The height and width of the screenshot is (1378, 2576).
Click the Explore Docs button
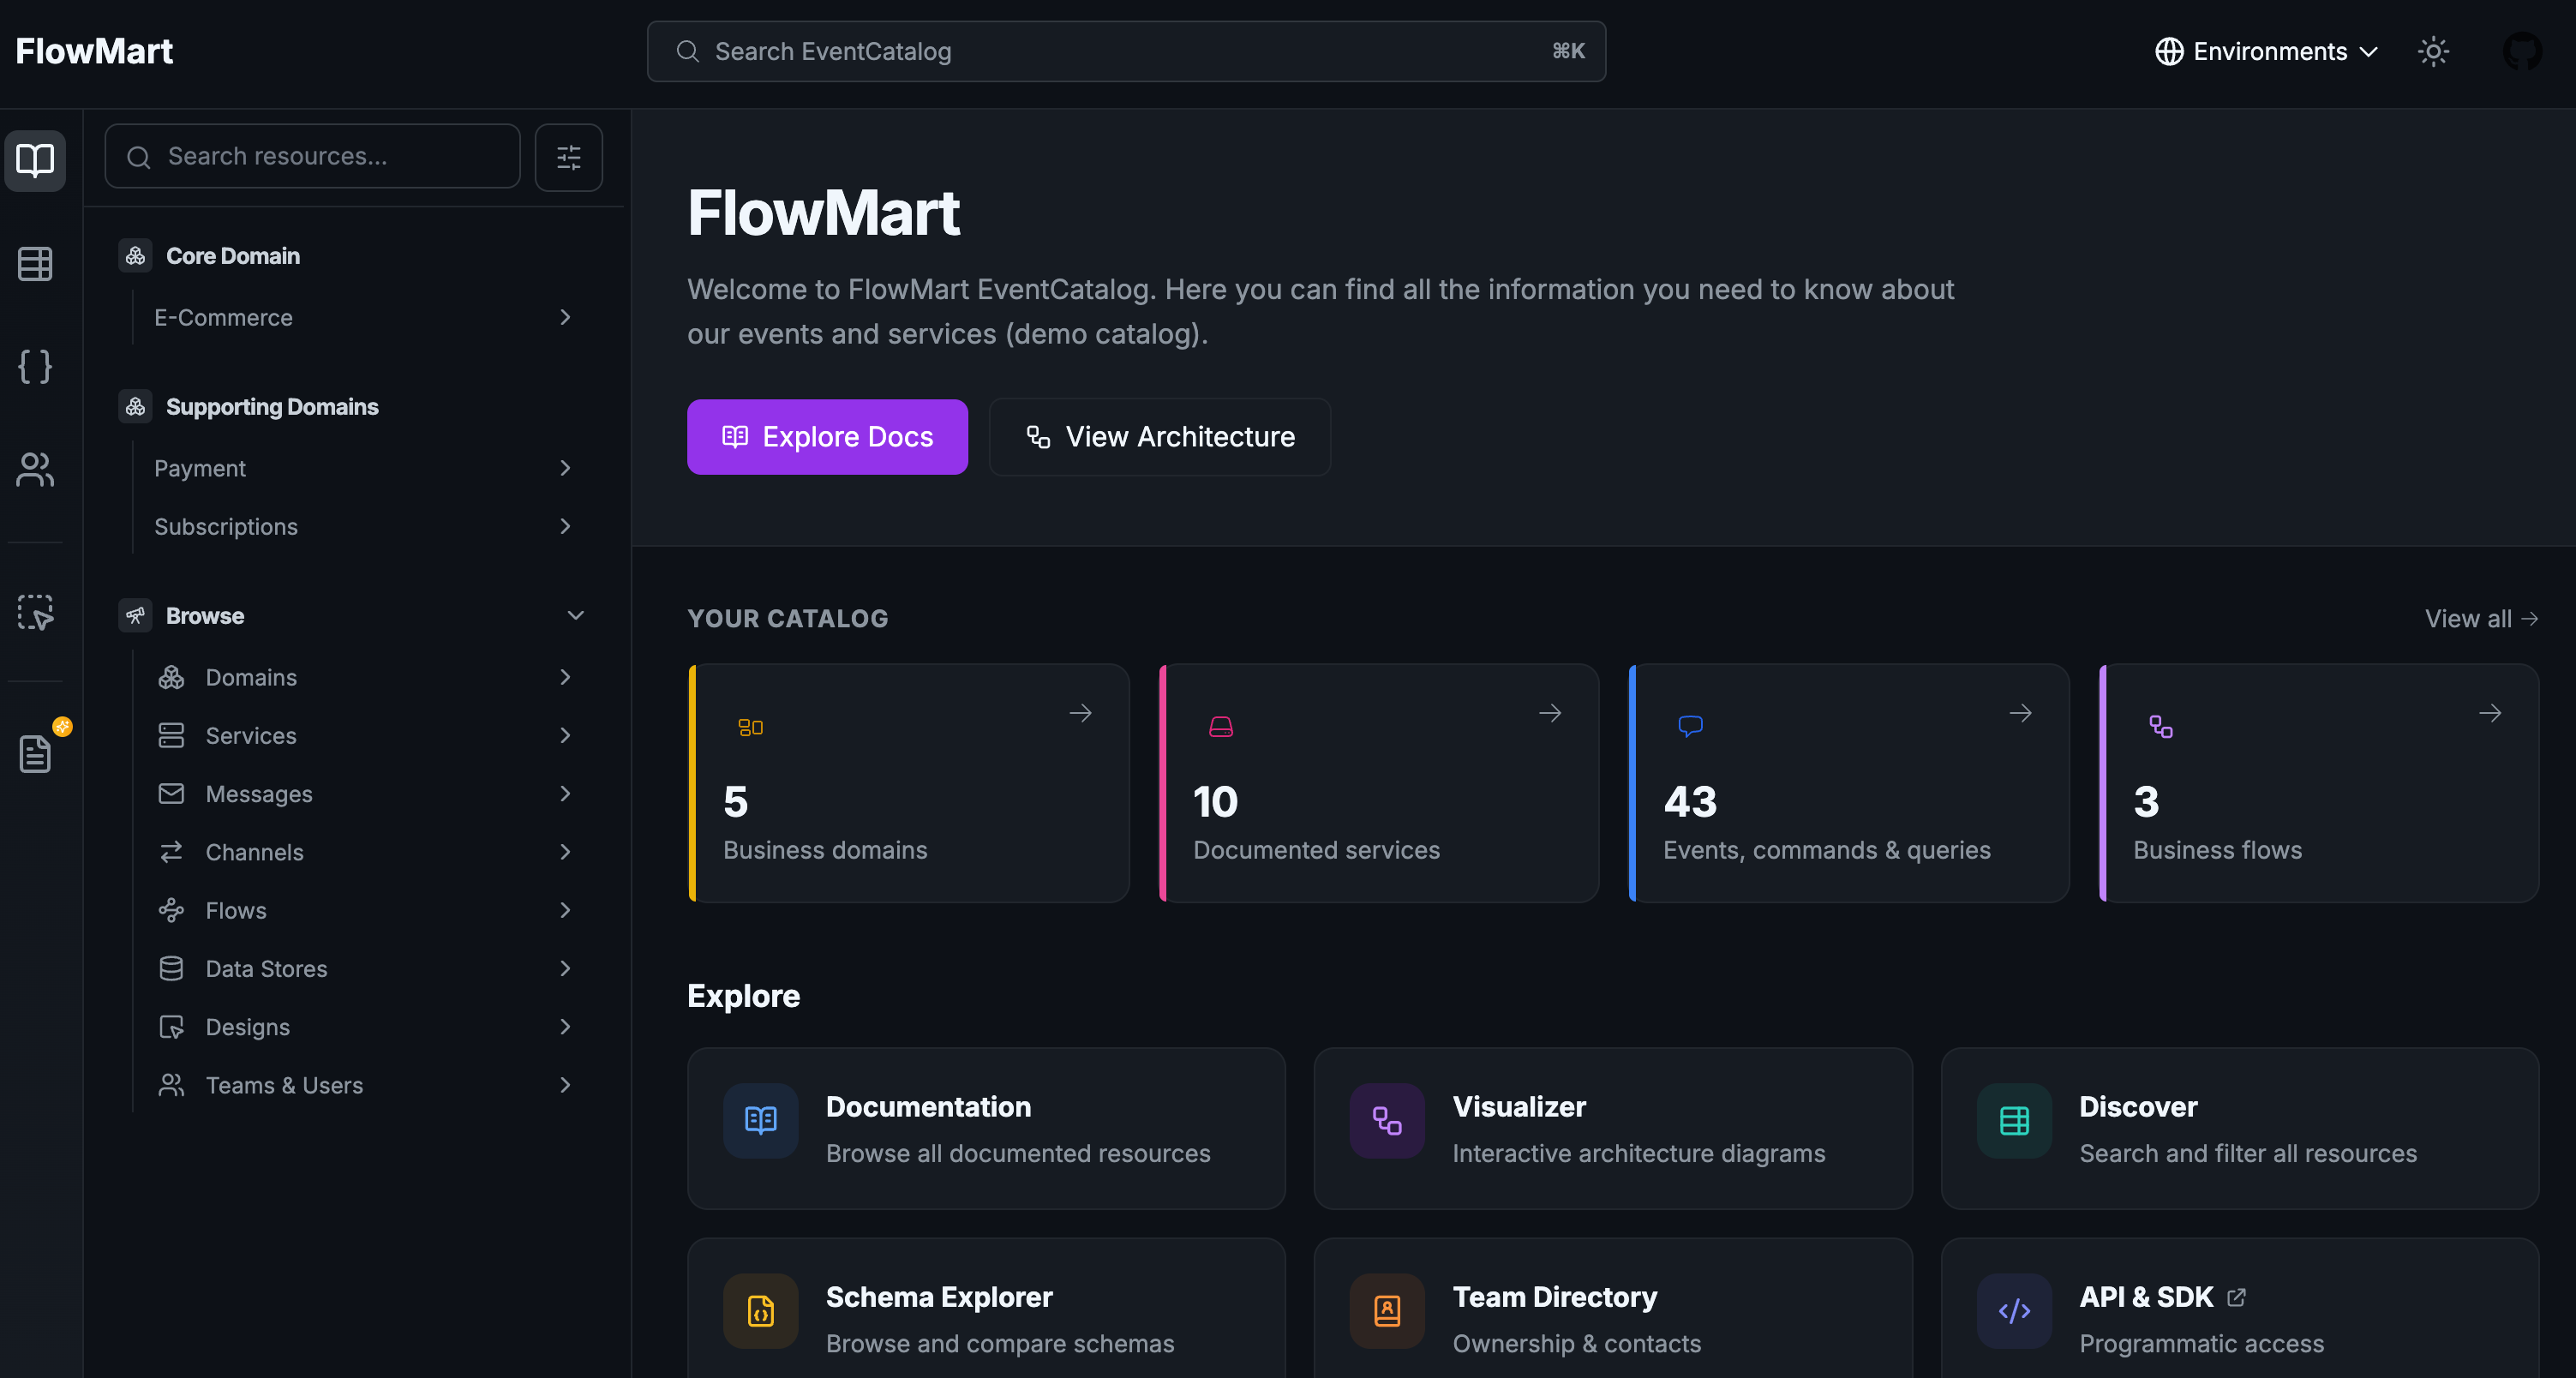(827, 436)
